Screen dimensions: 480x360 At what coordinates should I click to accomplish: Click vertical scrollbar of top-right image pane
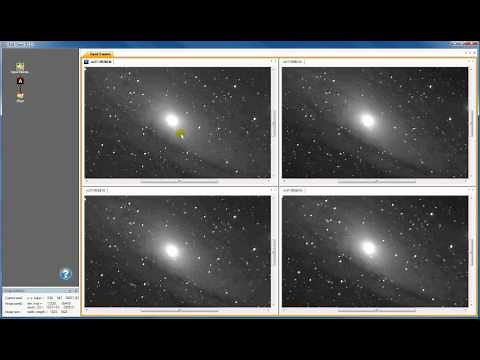472,123
